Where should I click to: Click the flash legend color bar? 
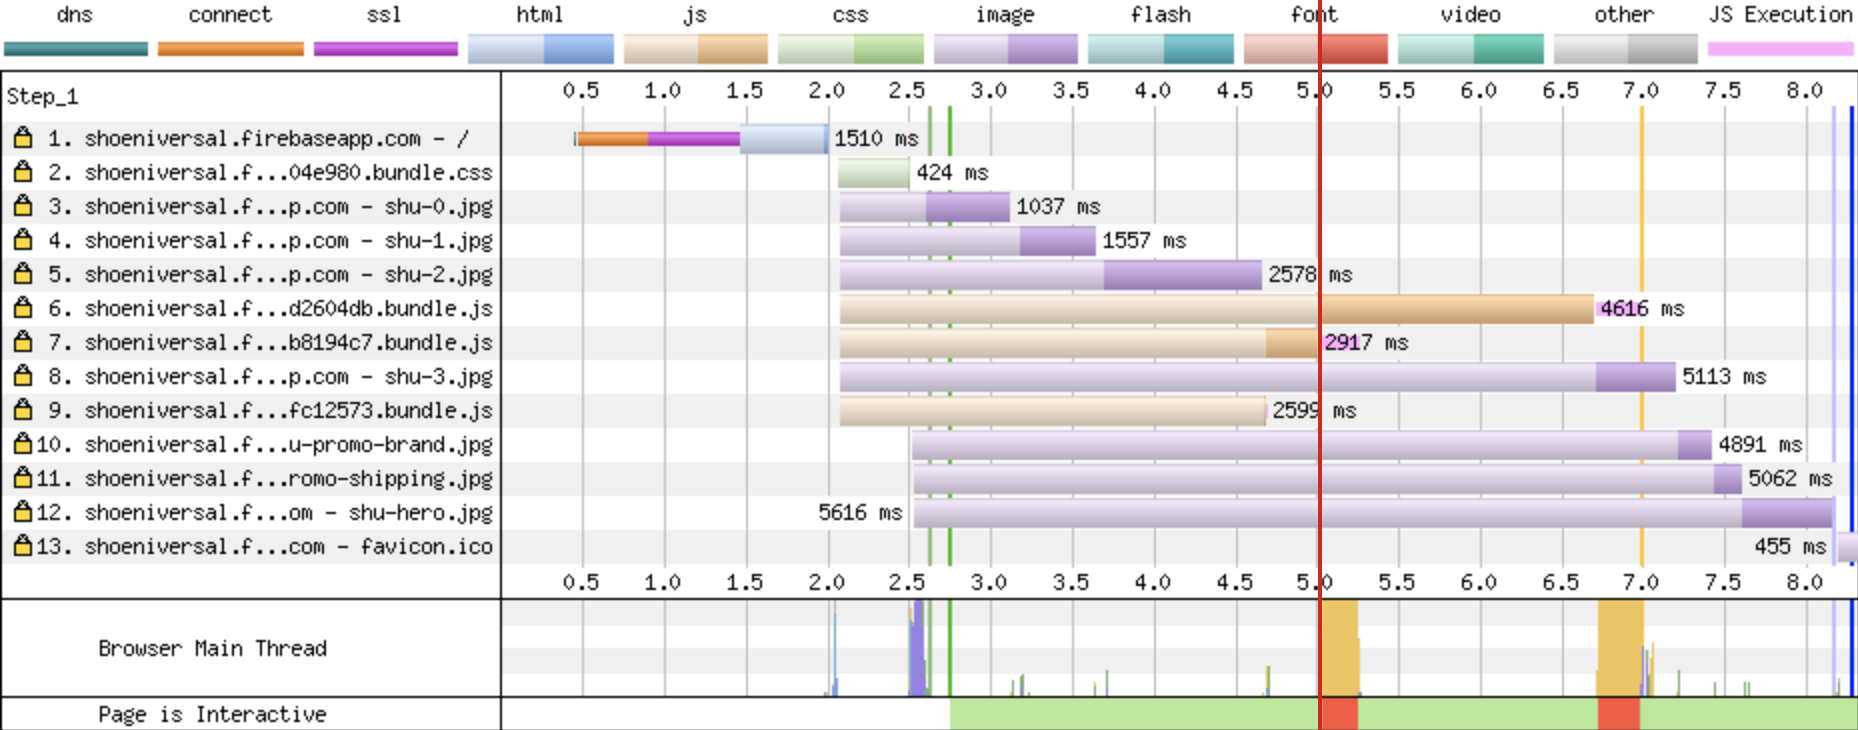(x=1161, y=49)
